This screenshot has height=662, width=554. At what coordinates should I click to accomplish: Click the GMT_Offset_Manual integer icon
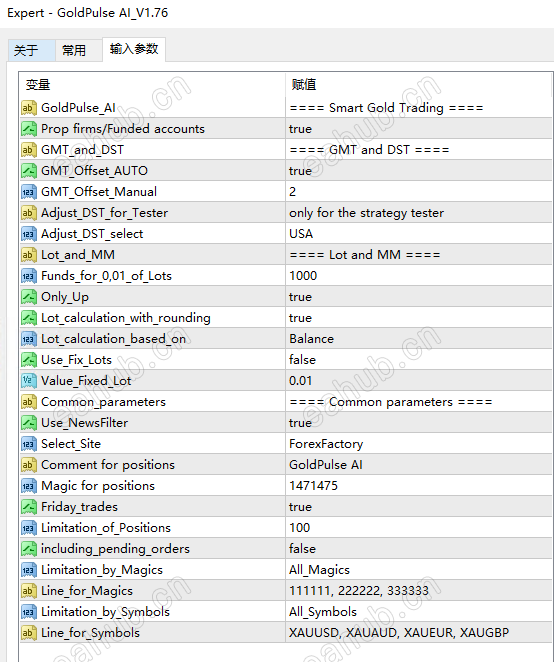point(29,192)
